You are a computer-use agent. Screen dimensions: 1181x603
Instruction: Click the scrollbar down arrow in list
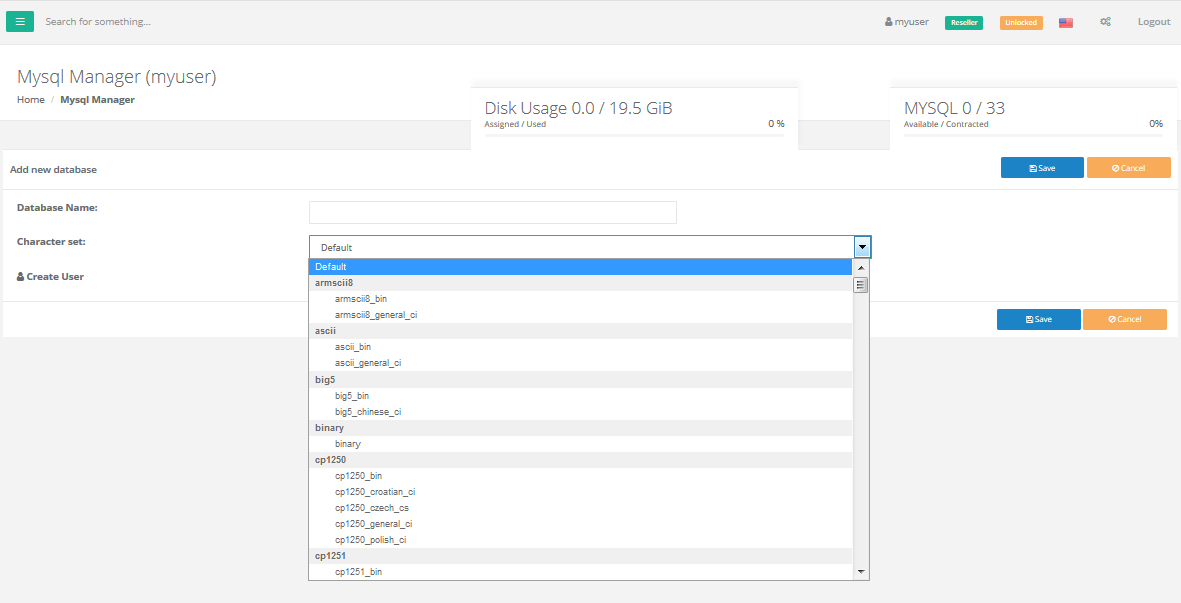(x=861, y=572)
